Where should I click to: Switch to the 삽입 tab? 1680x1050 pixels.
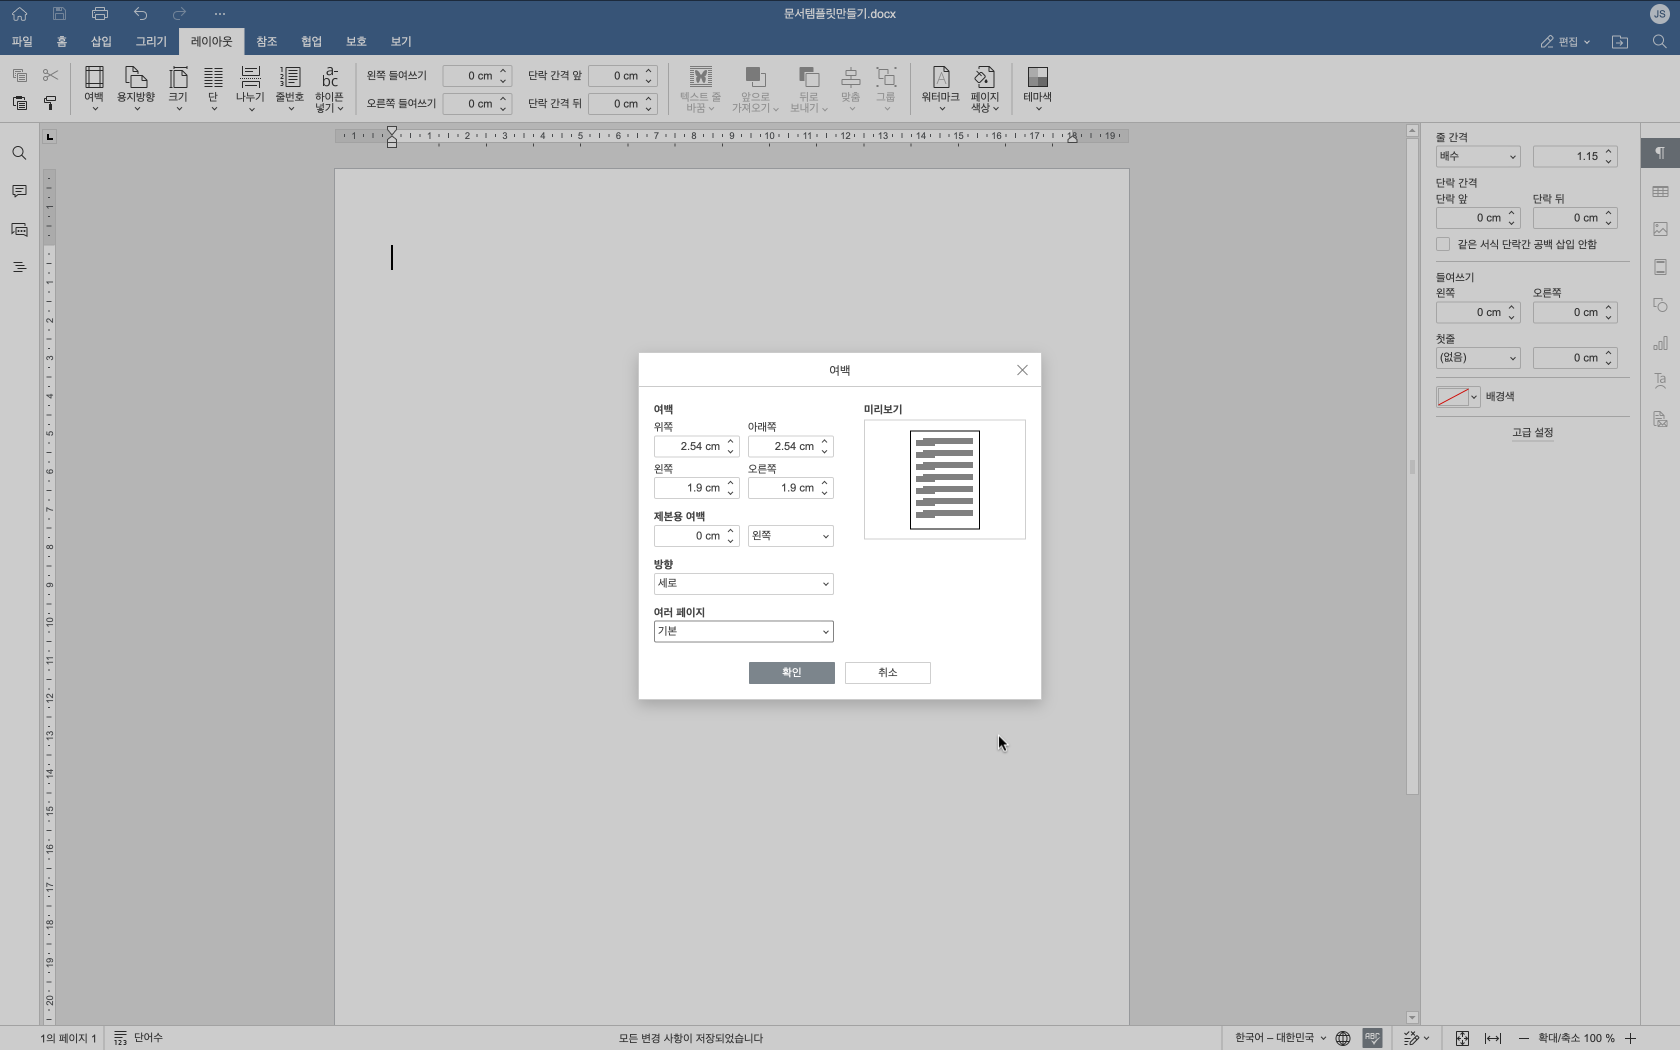tap(101, 42)
